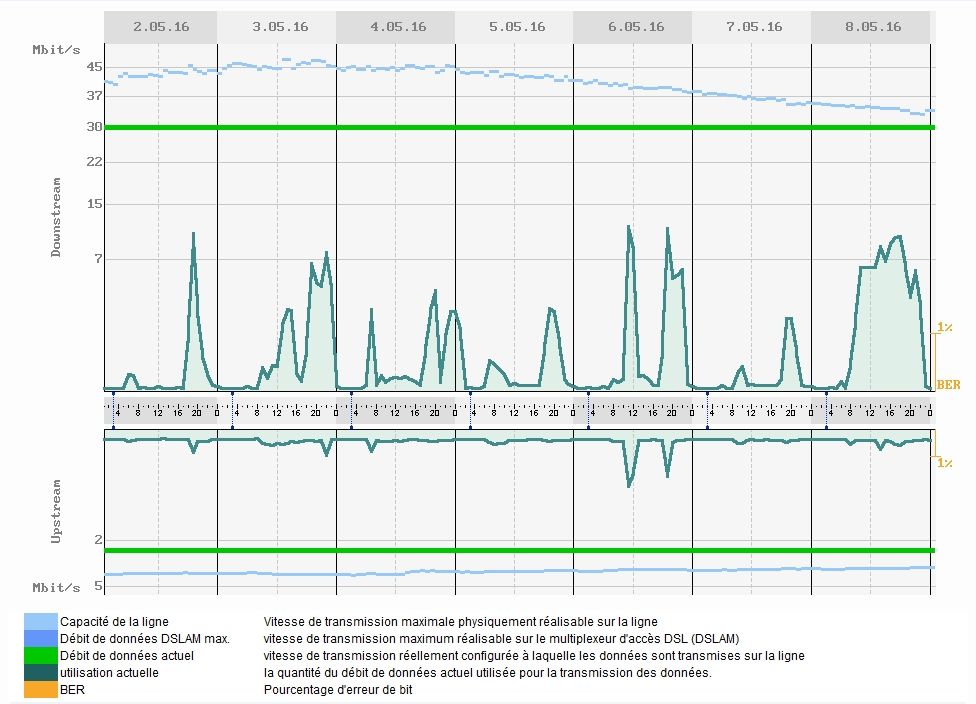Click the blue Débit de données DSLAM max. swatch

point(41,639)
